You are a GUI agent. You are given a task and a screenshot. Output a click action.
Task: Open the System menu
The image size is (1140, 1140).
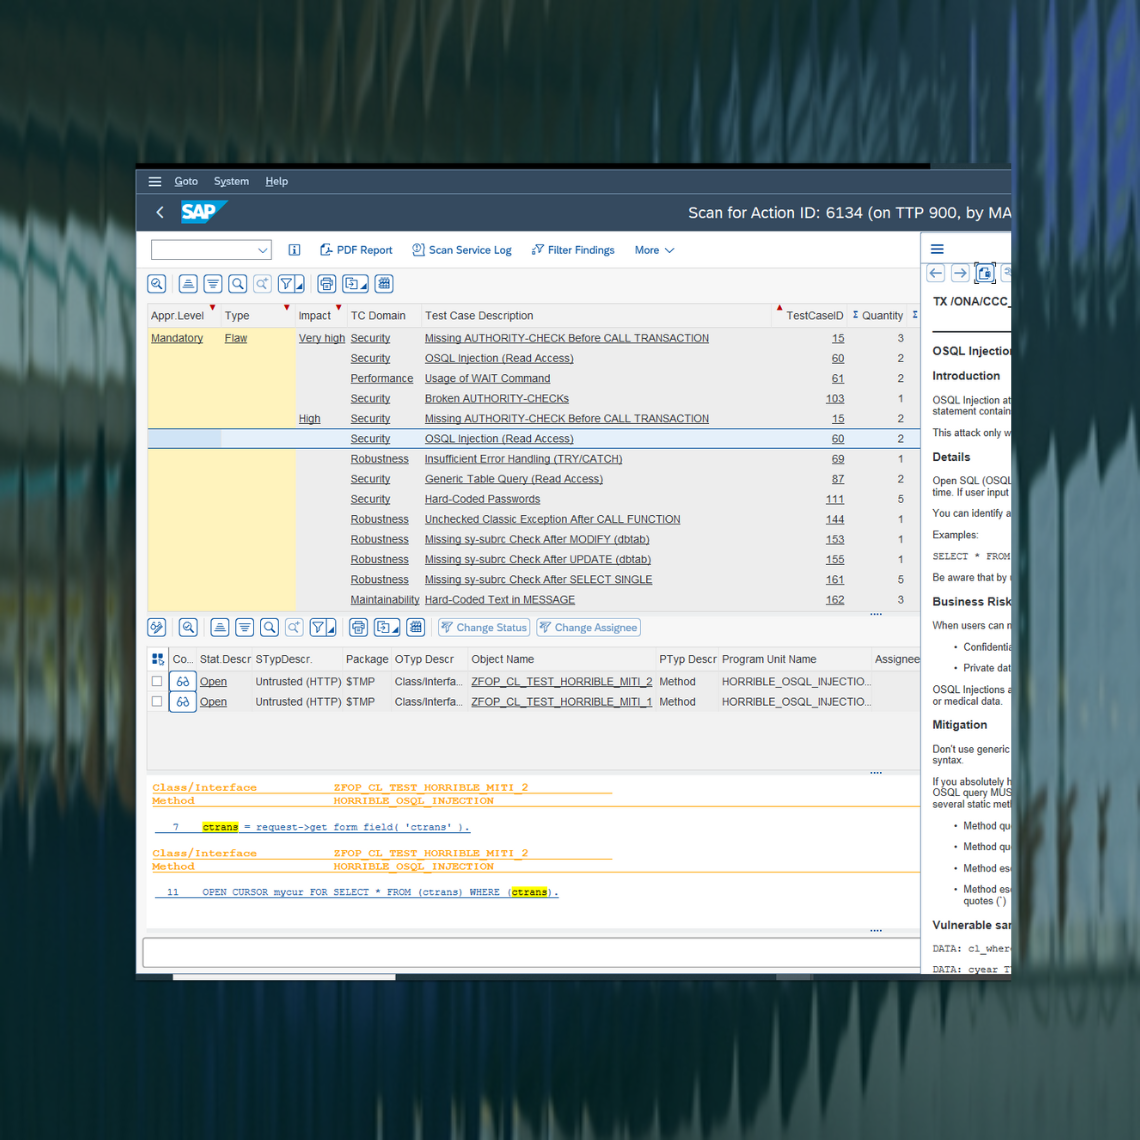click(x=231, y=182)
